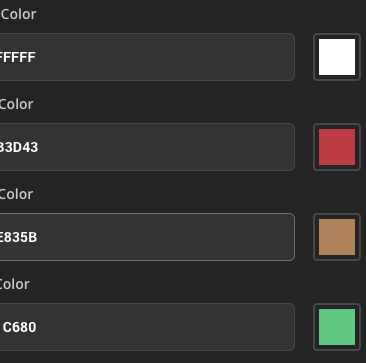Focus the hex field ending in FFFFF
The height and width of the screenshot is (363, 366).
point(147,57)
